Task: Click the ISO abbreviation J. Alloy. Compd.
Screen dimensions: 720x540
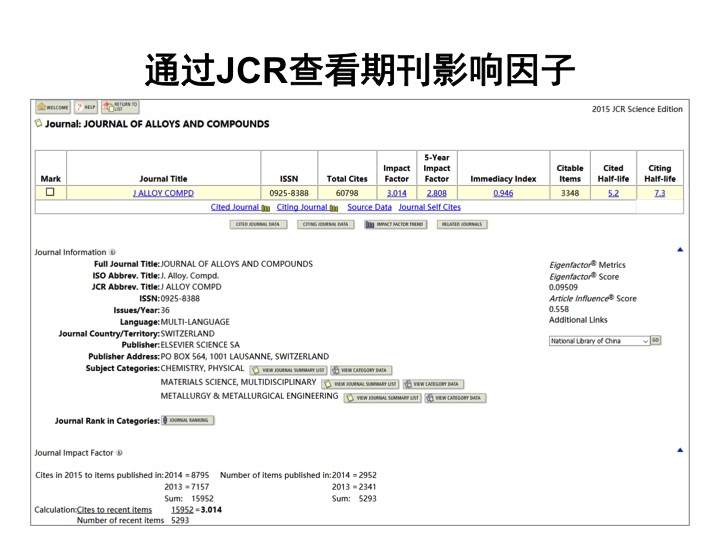Action: click(x=190, y=276)
